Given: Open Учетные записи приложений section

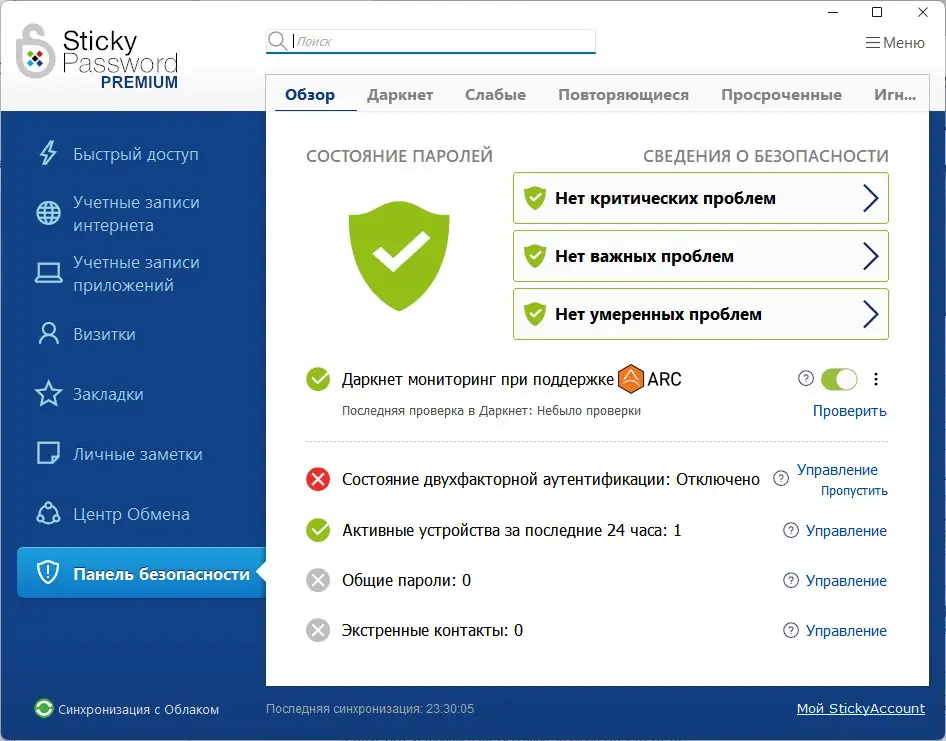Looking at the screenshot, I should coord(136,273).
